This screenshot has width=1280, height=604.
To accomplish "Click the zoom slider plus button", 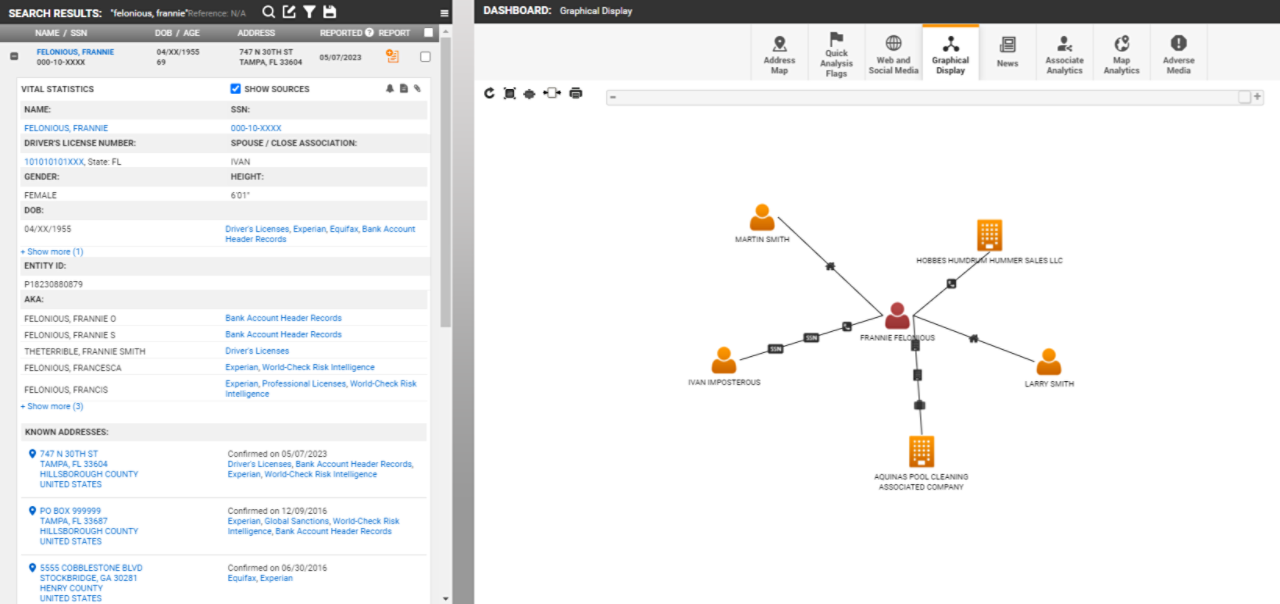I will point(1257,97).
